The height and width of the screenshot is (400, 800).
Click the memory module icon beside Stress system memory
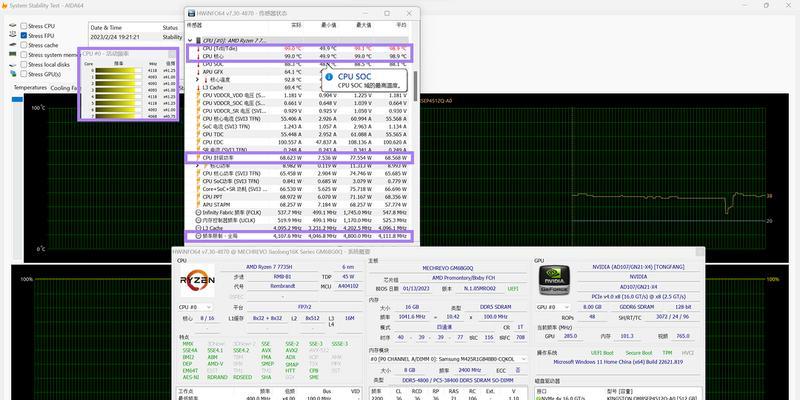click(x=13, y=54)
